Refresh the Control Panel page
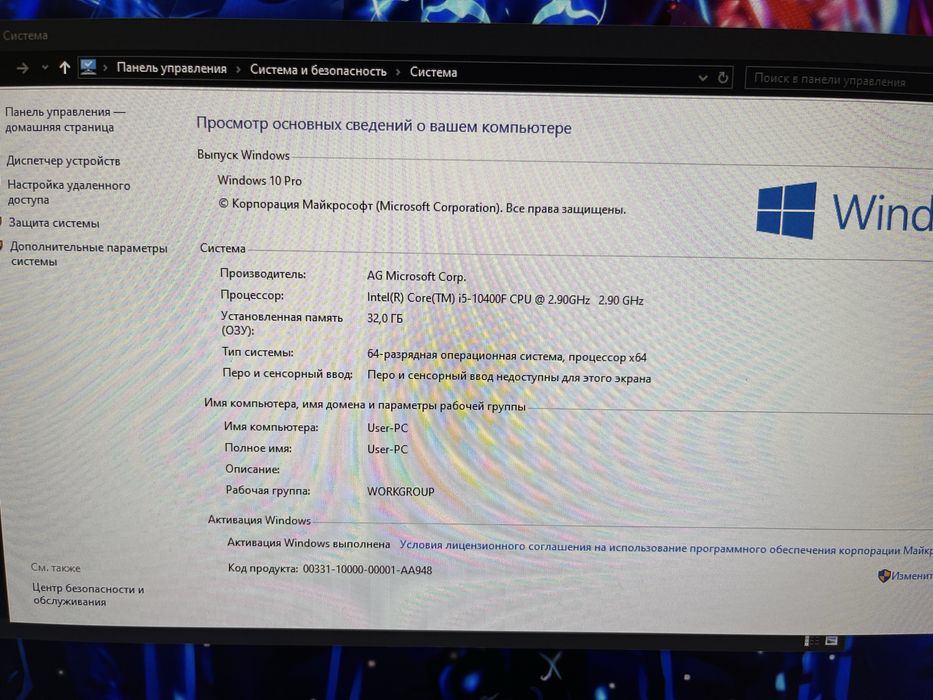 click(722, 77)
